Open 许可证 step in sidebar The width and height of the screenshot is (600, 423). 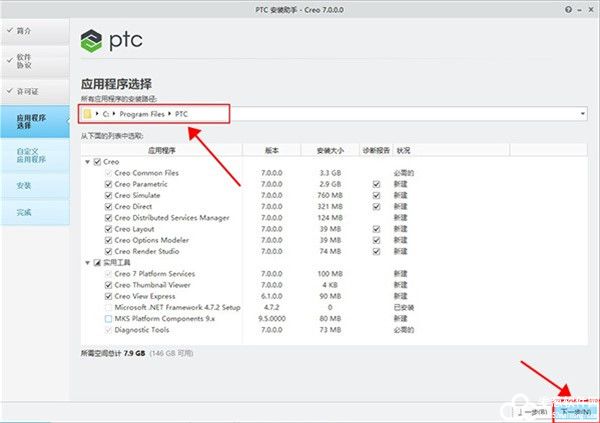coord(35,91)
